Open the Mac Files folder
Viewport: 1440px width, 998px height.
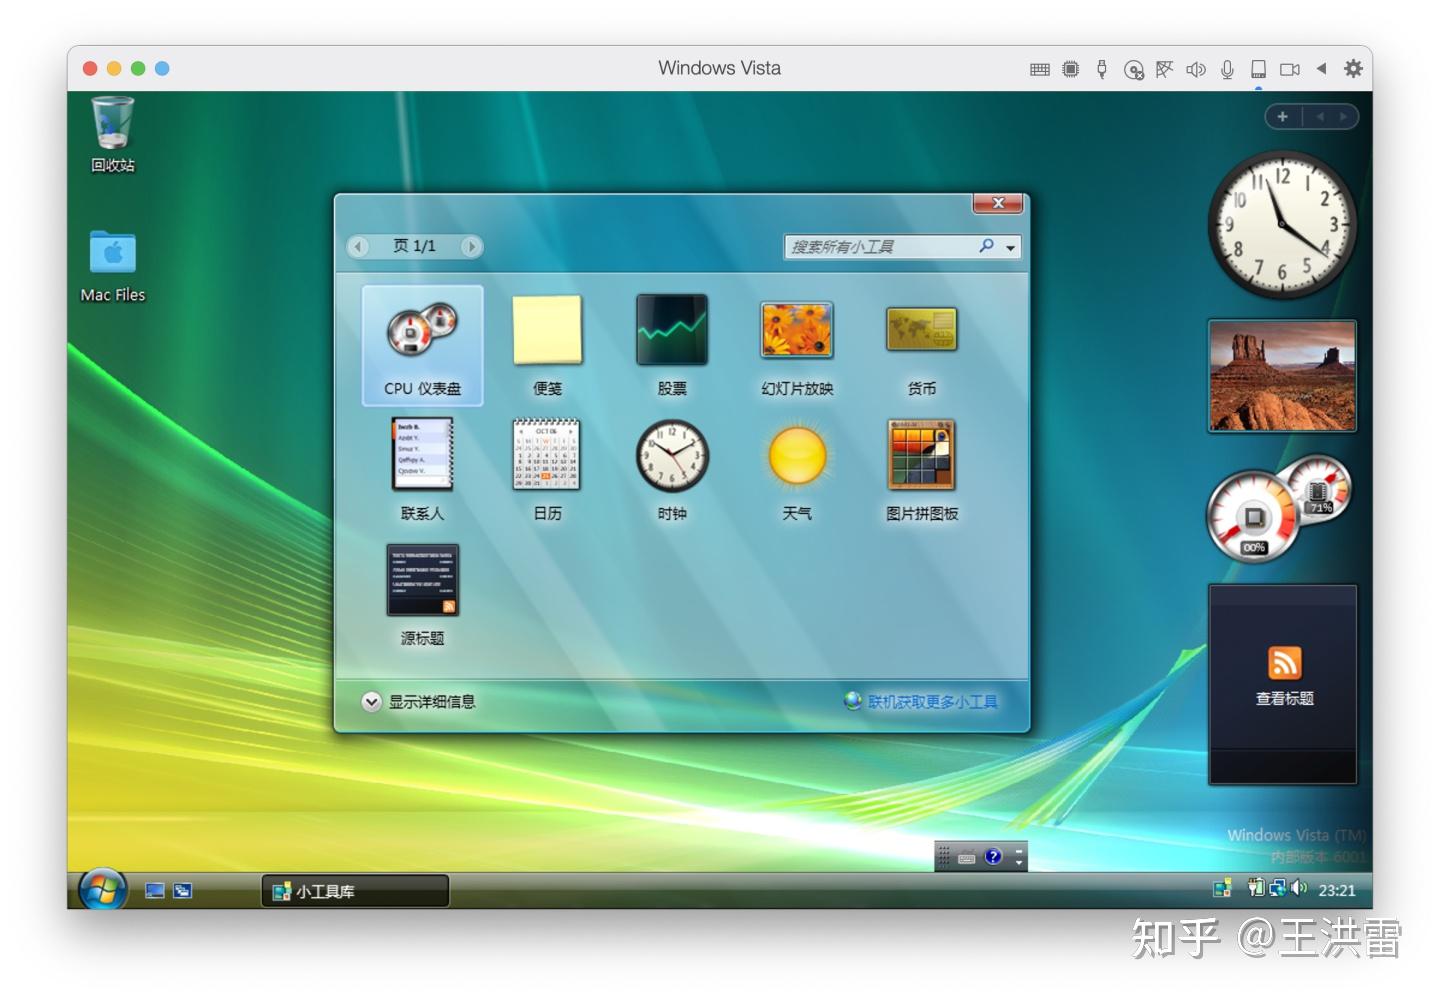click(113, 266)
